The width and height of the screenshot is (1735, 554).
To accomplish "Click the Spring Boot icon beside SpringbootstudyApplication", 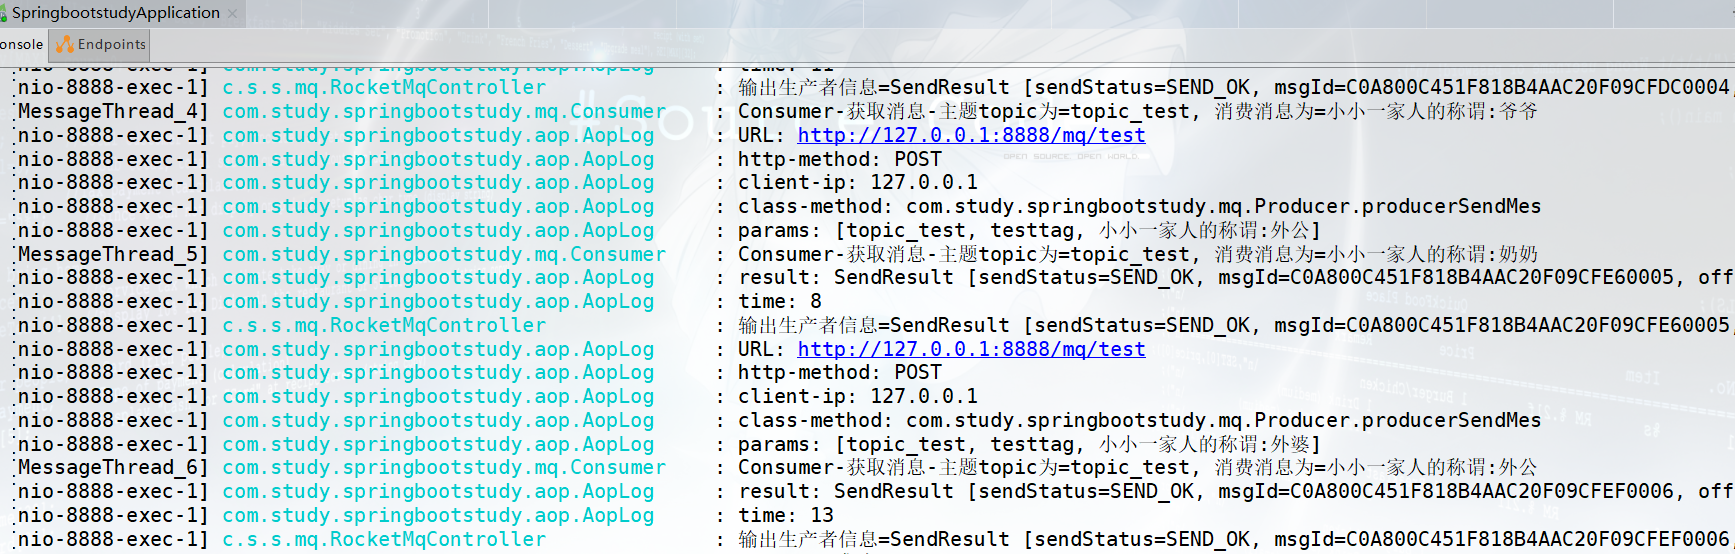I will tap(4, 13).
